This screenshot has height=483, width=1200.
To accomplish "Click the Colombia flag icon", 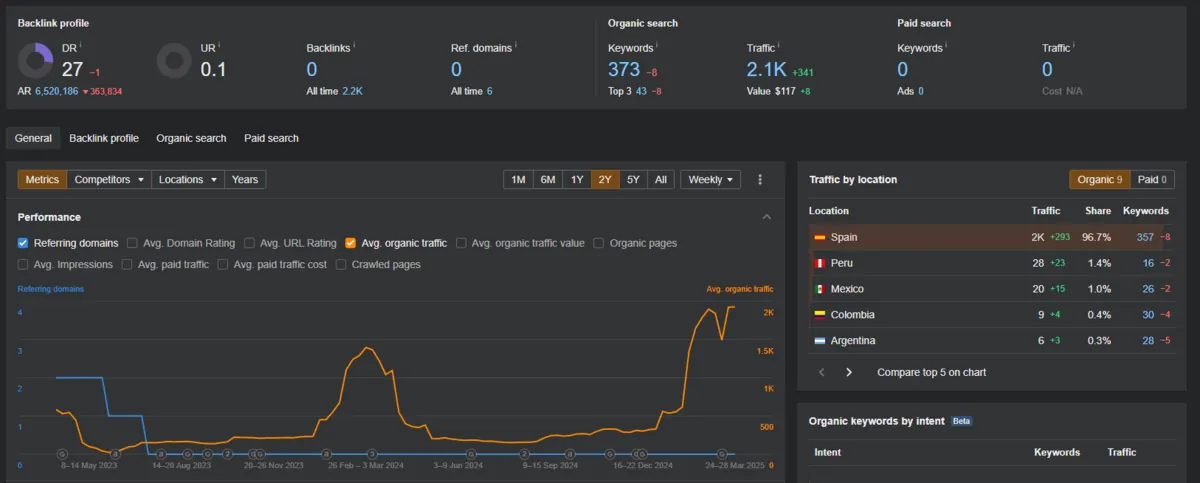I will click(820, 315).
